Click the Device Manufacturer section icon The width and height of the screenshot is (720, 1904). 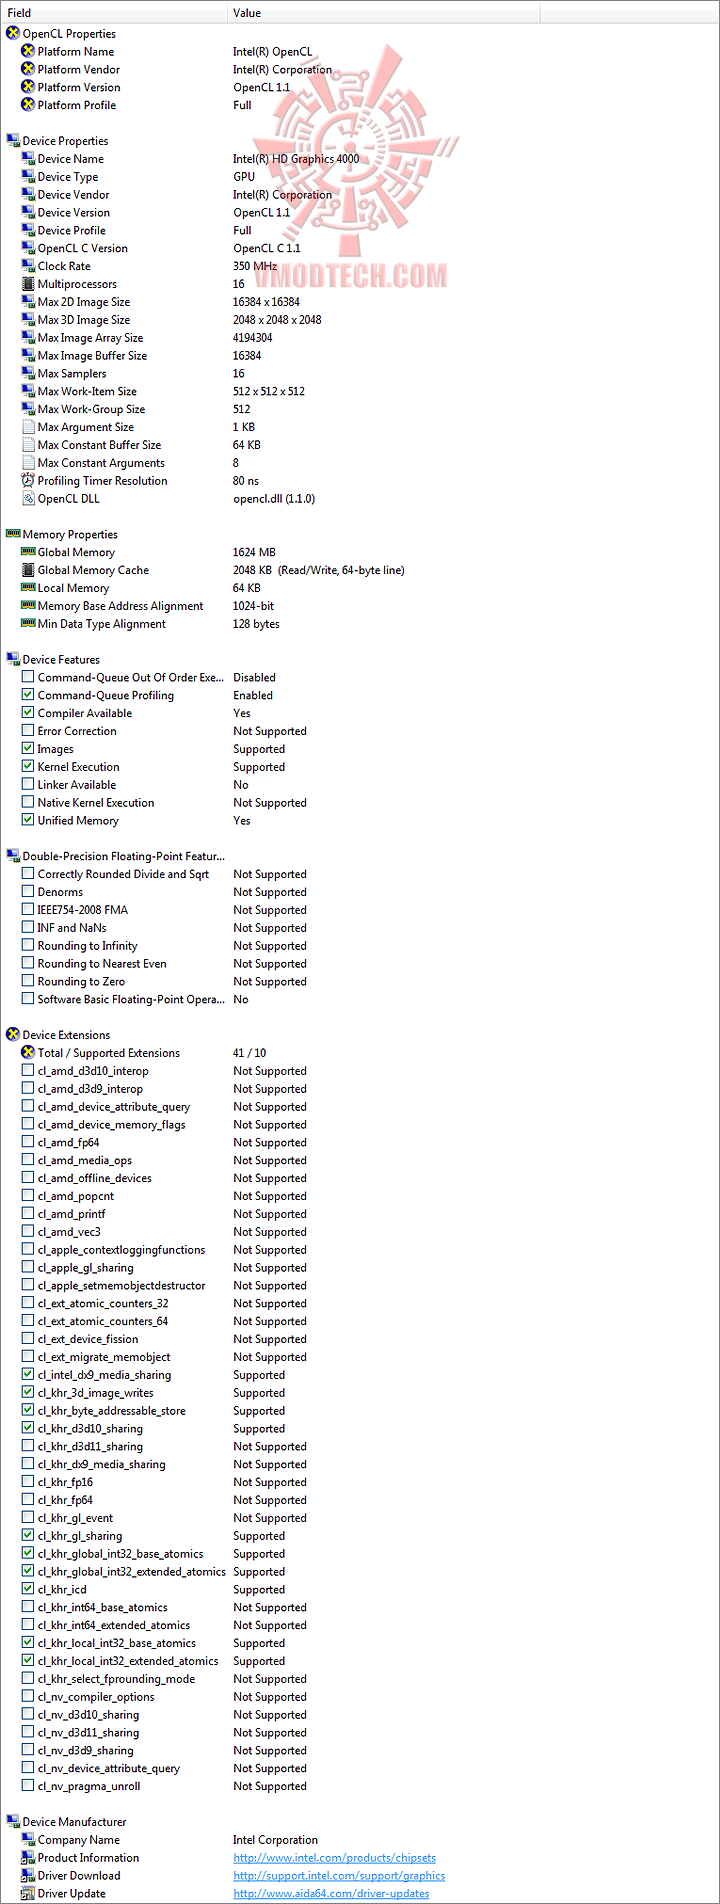point(13,1822)
